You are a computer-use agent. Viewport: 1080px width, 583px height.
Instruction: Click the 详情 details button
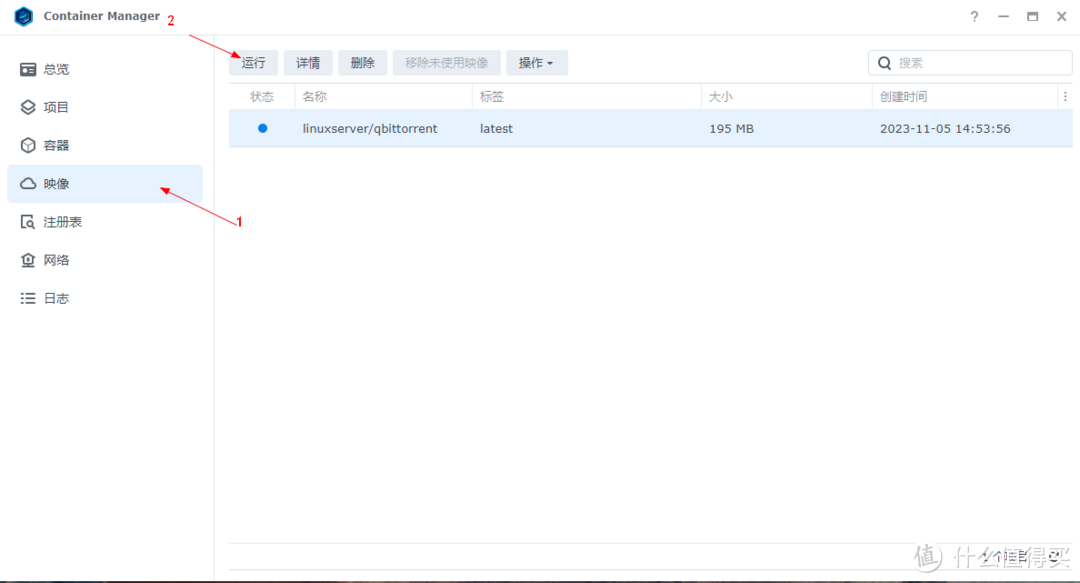coord(307,62)
